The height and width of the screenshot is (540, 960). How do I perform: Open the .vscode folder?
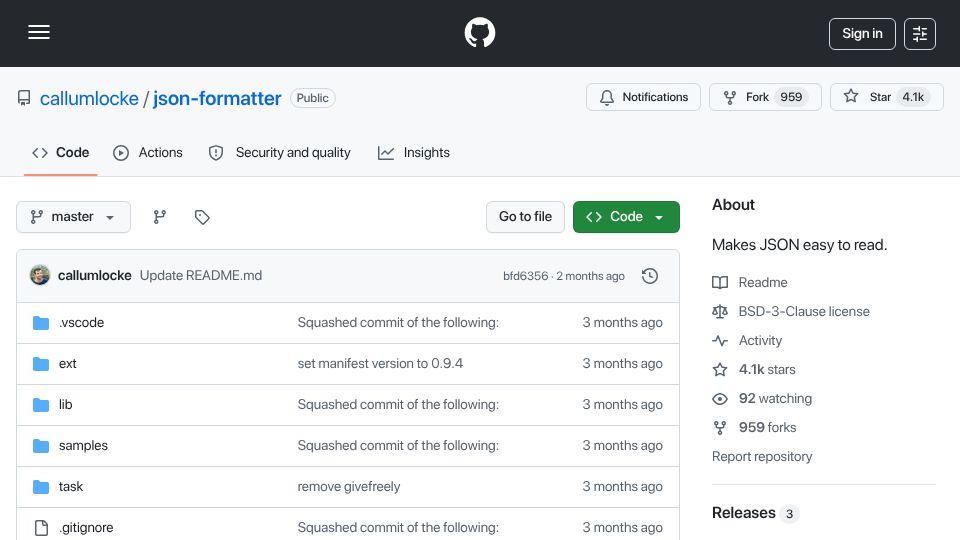point(81,323)
